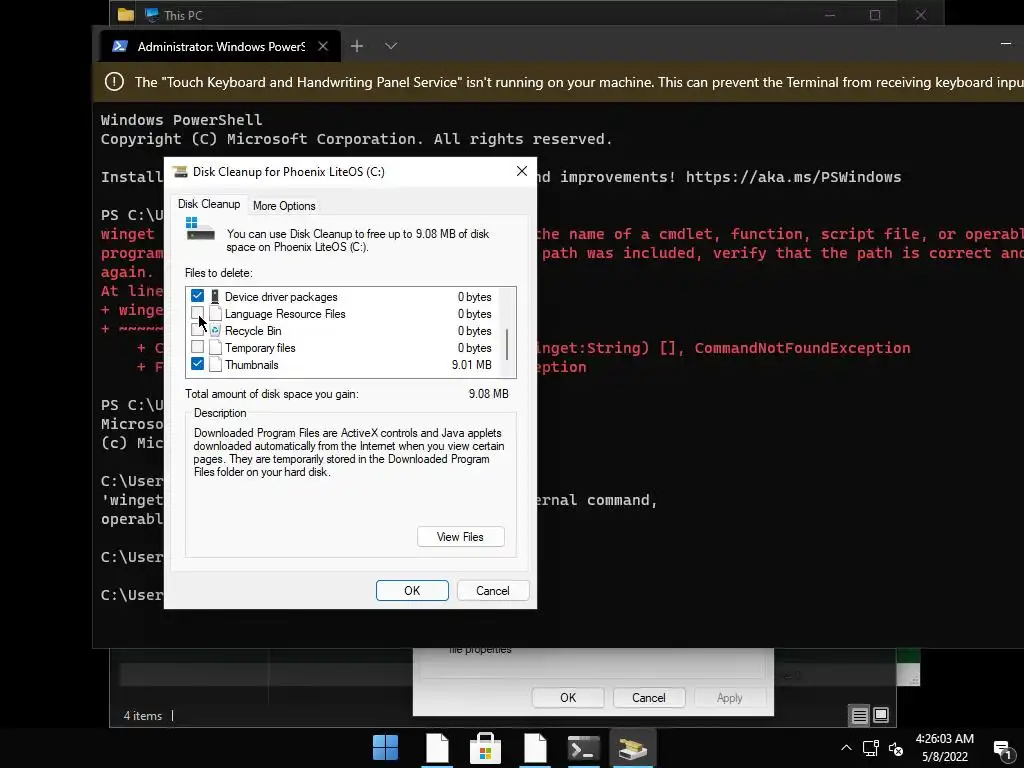Open the Terminal taskbar icon

coord(583,748)
